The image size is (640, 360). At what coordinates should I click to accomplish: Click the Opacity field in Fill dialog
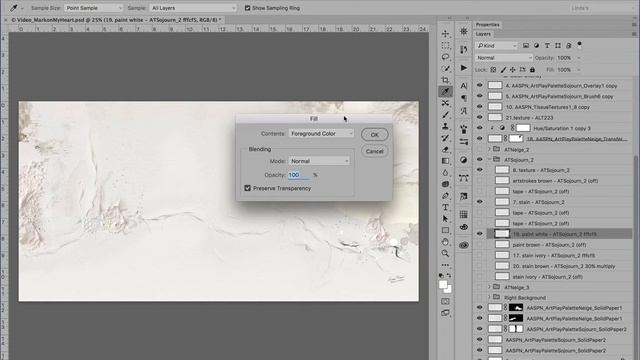point(299,175)
